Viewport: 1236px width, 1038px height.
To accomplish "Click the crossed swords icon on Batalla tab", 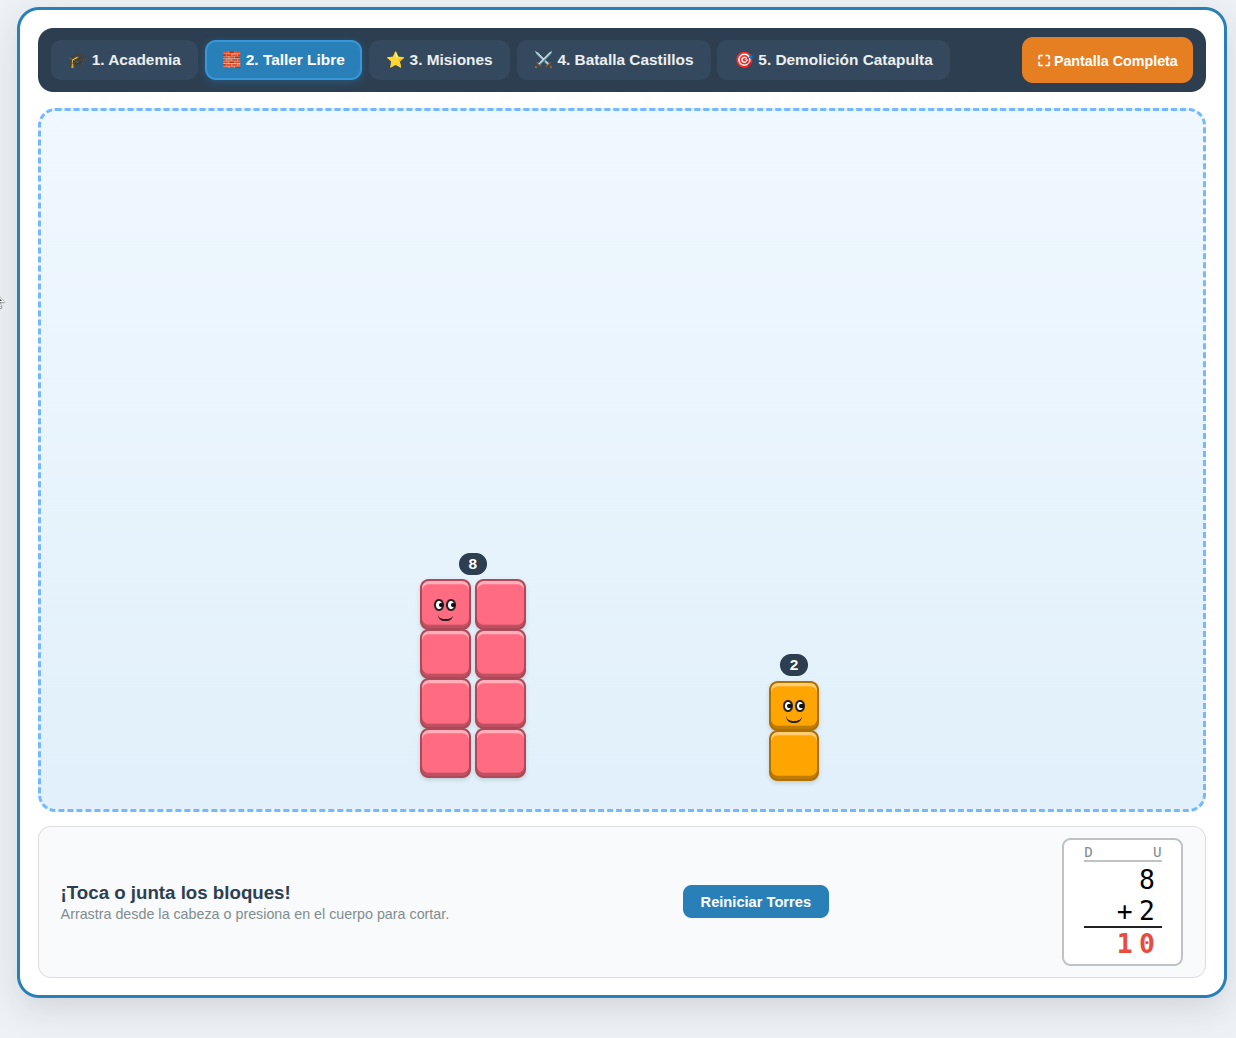I will click(543, 60).
